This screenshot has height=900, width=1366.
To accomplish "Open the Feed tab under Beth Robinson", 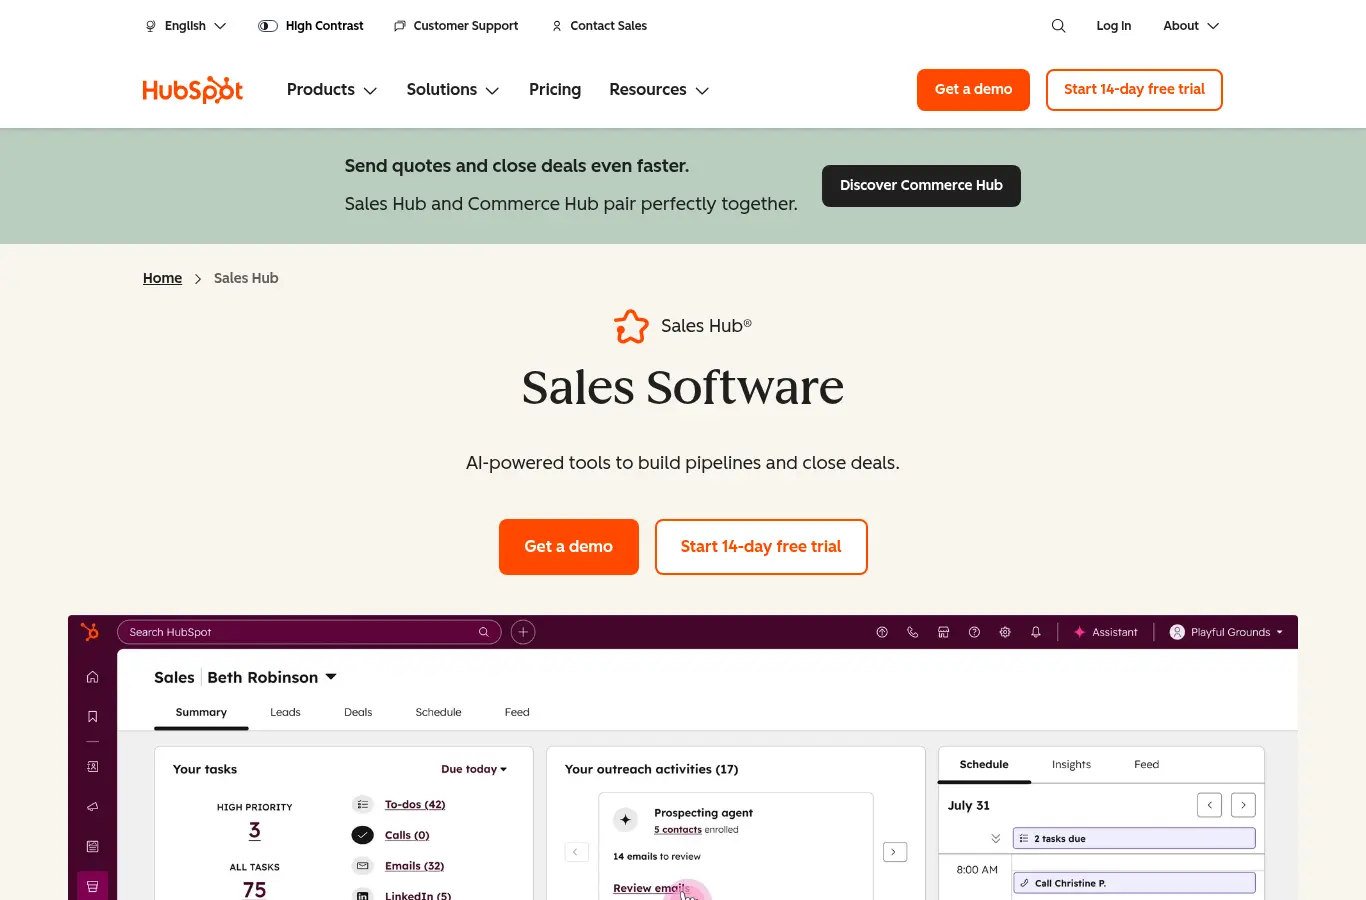I will click(517, 712).
